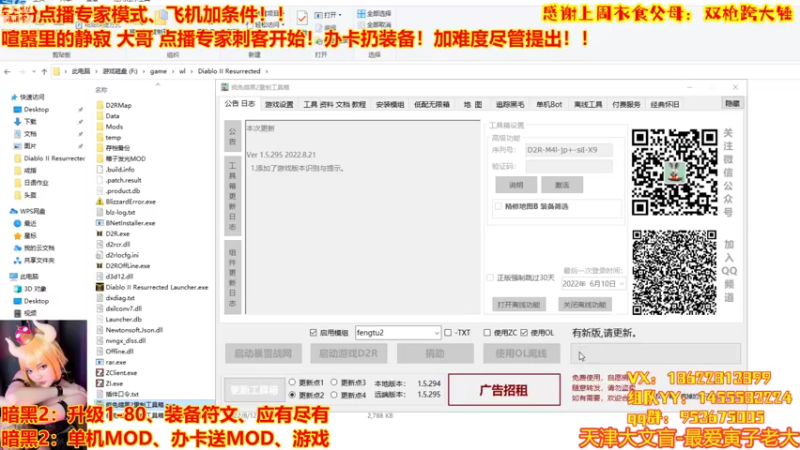Select the Mods folder icon
This screenshot has width=800, height=450.
pyautogui.click(x=99, y=127)
